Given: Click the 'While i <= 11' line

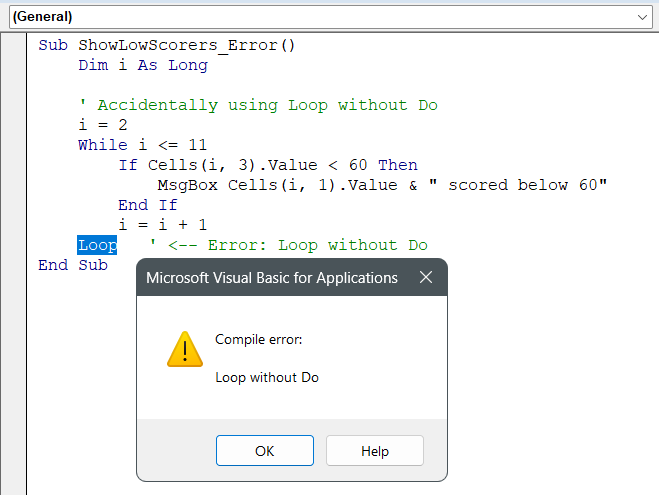Looking at the screenshot, I should pos(142,145).
